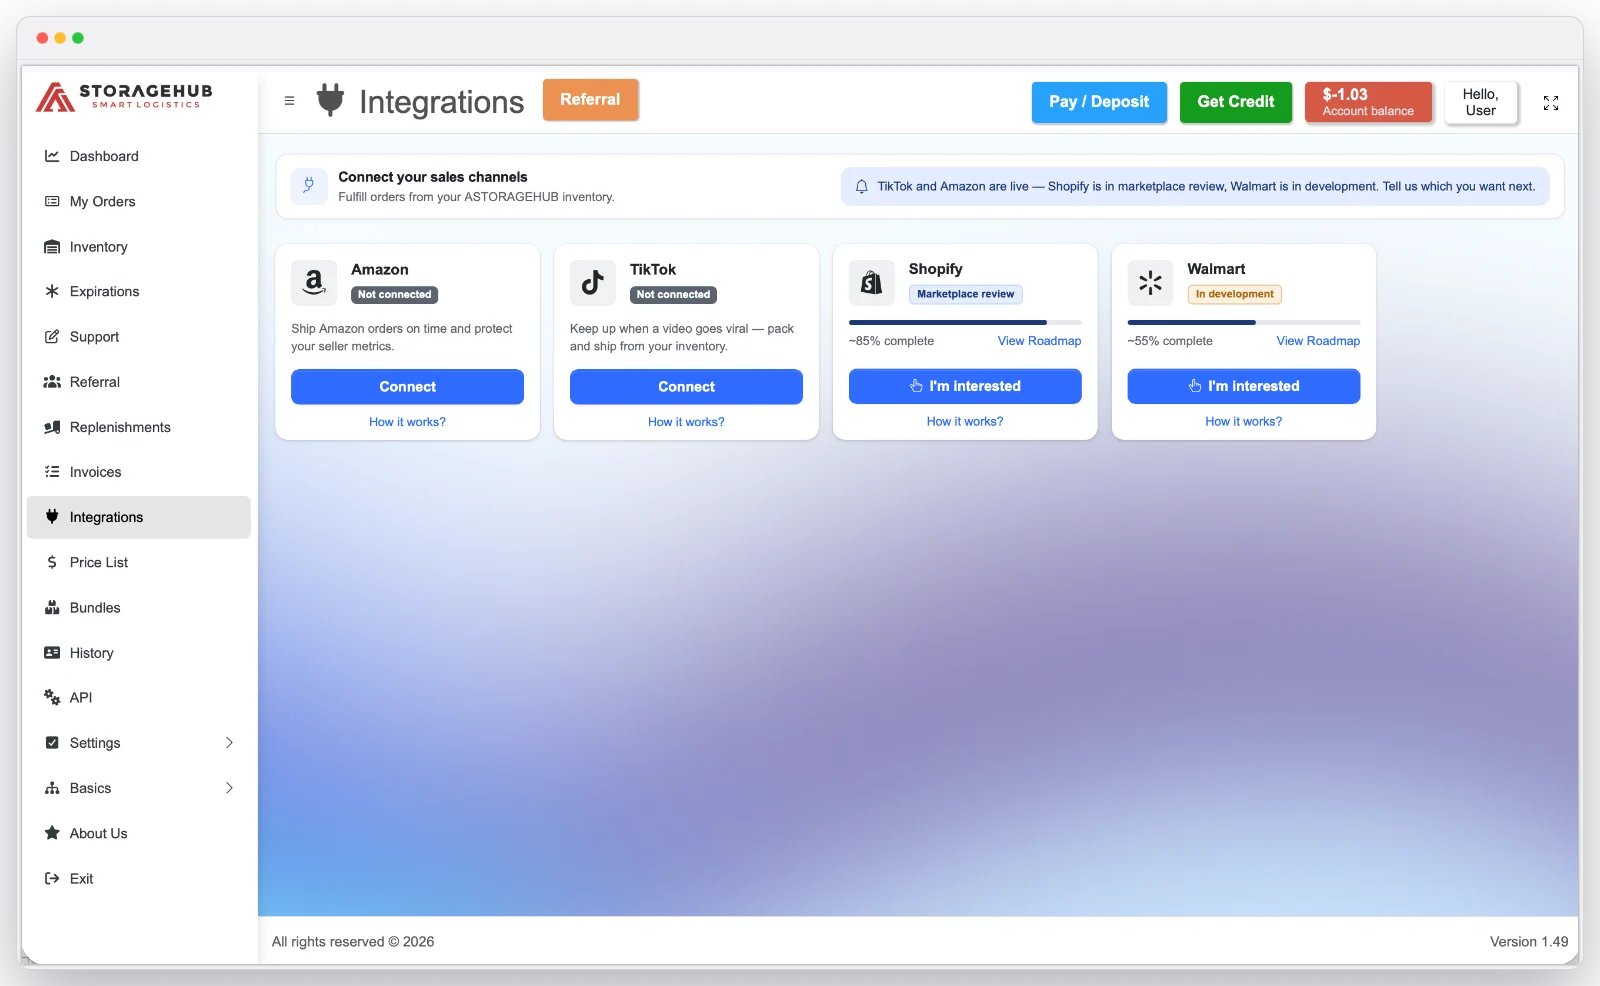Open the Basics menu item
The image size is (1600, 986).
tap(139, 788)
